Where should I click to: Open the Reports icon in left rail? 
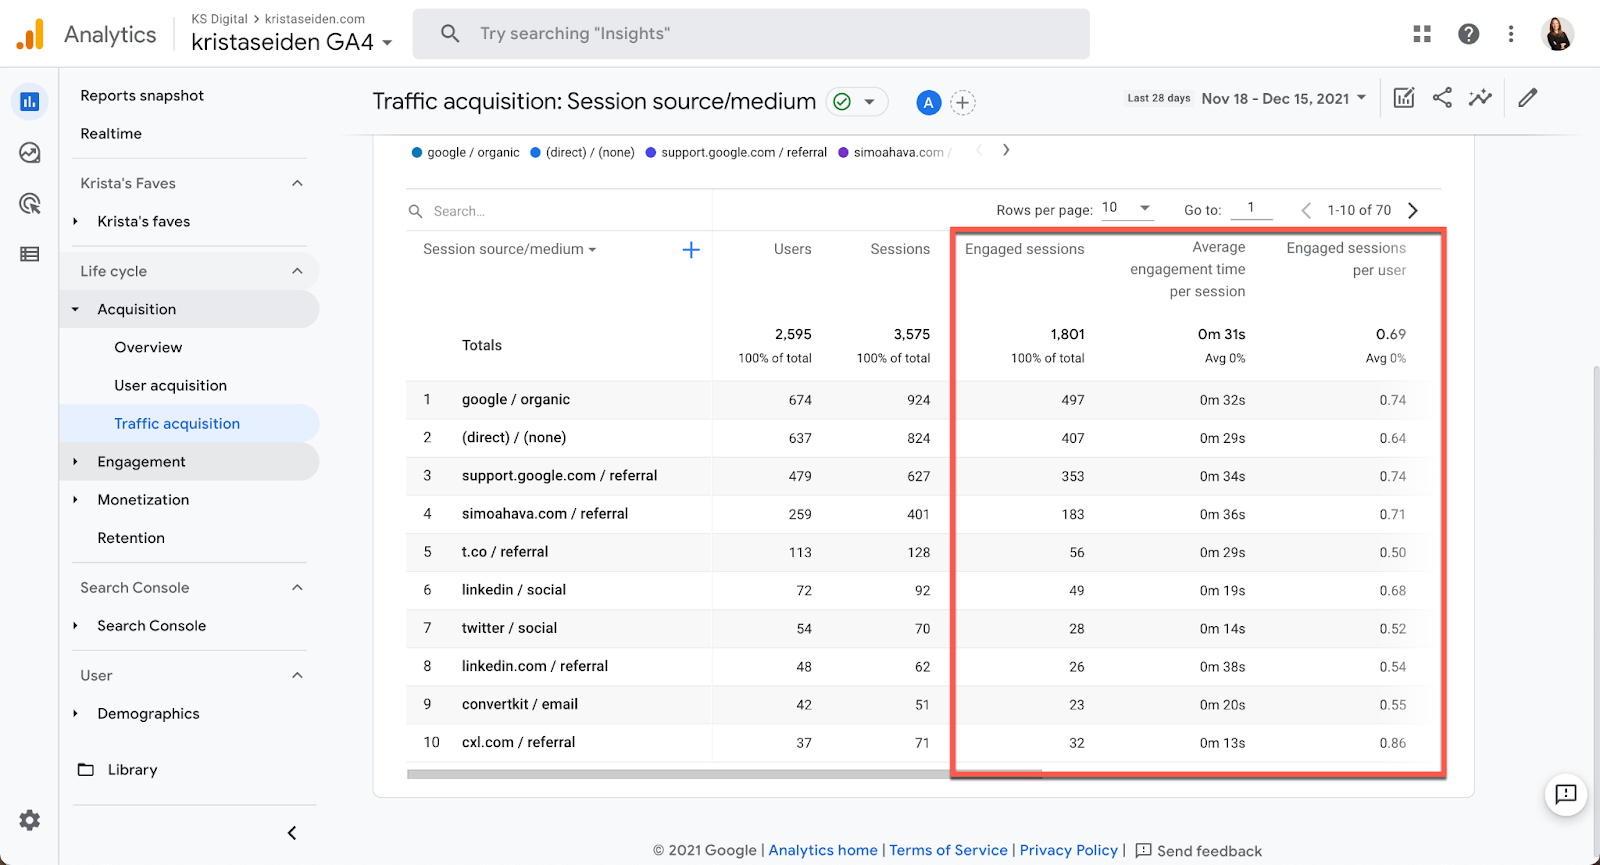pyautogui.click(x=30, y=101)
